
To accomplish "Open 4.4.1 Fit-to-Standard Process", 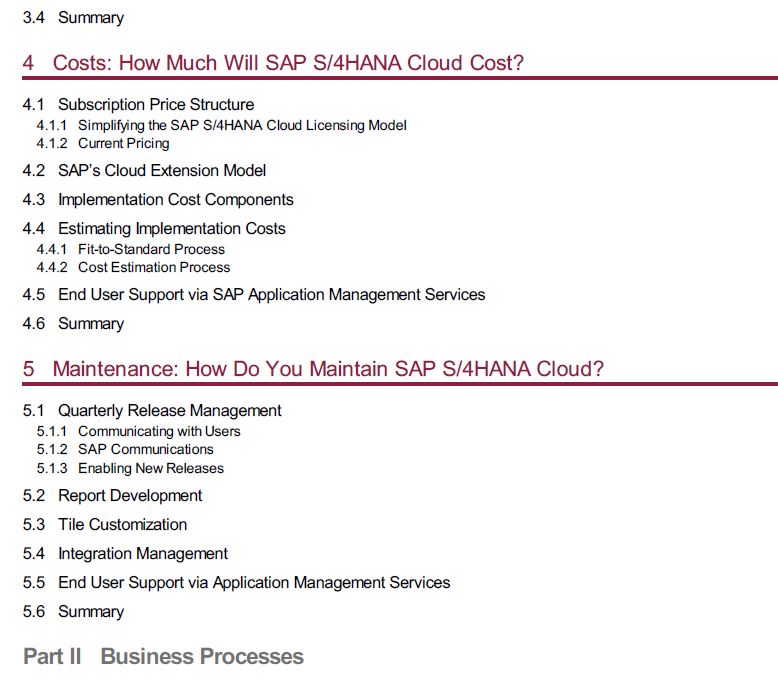I will (x=130, y=250).
